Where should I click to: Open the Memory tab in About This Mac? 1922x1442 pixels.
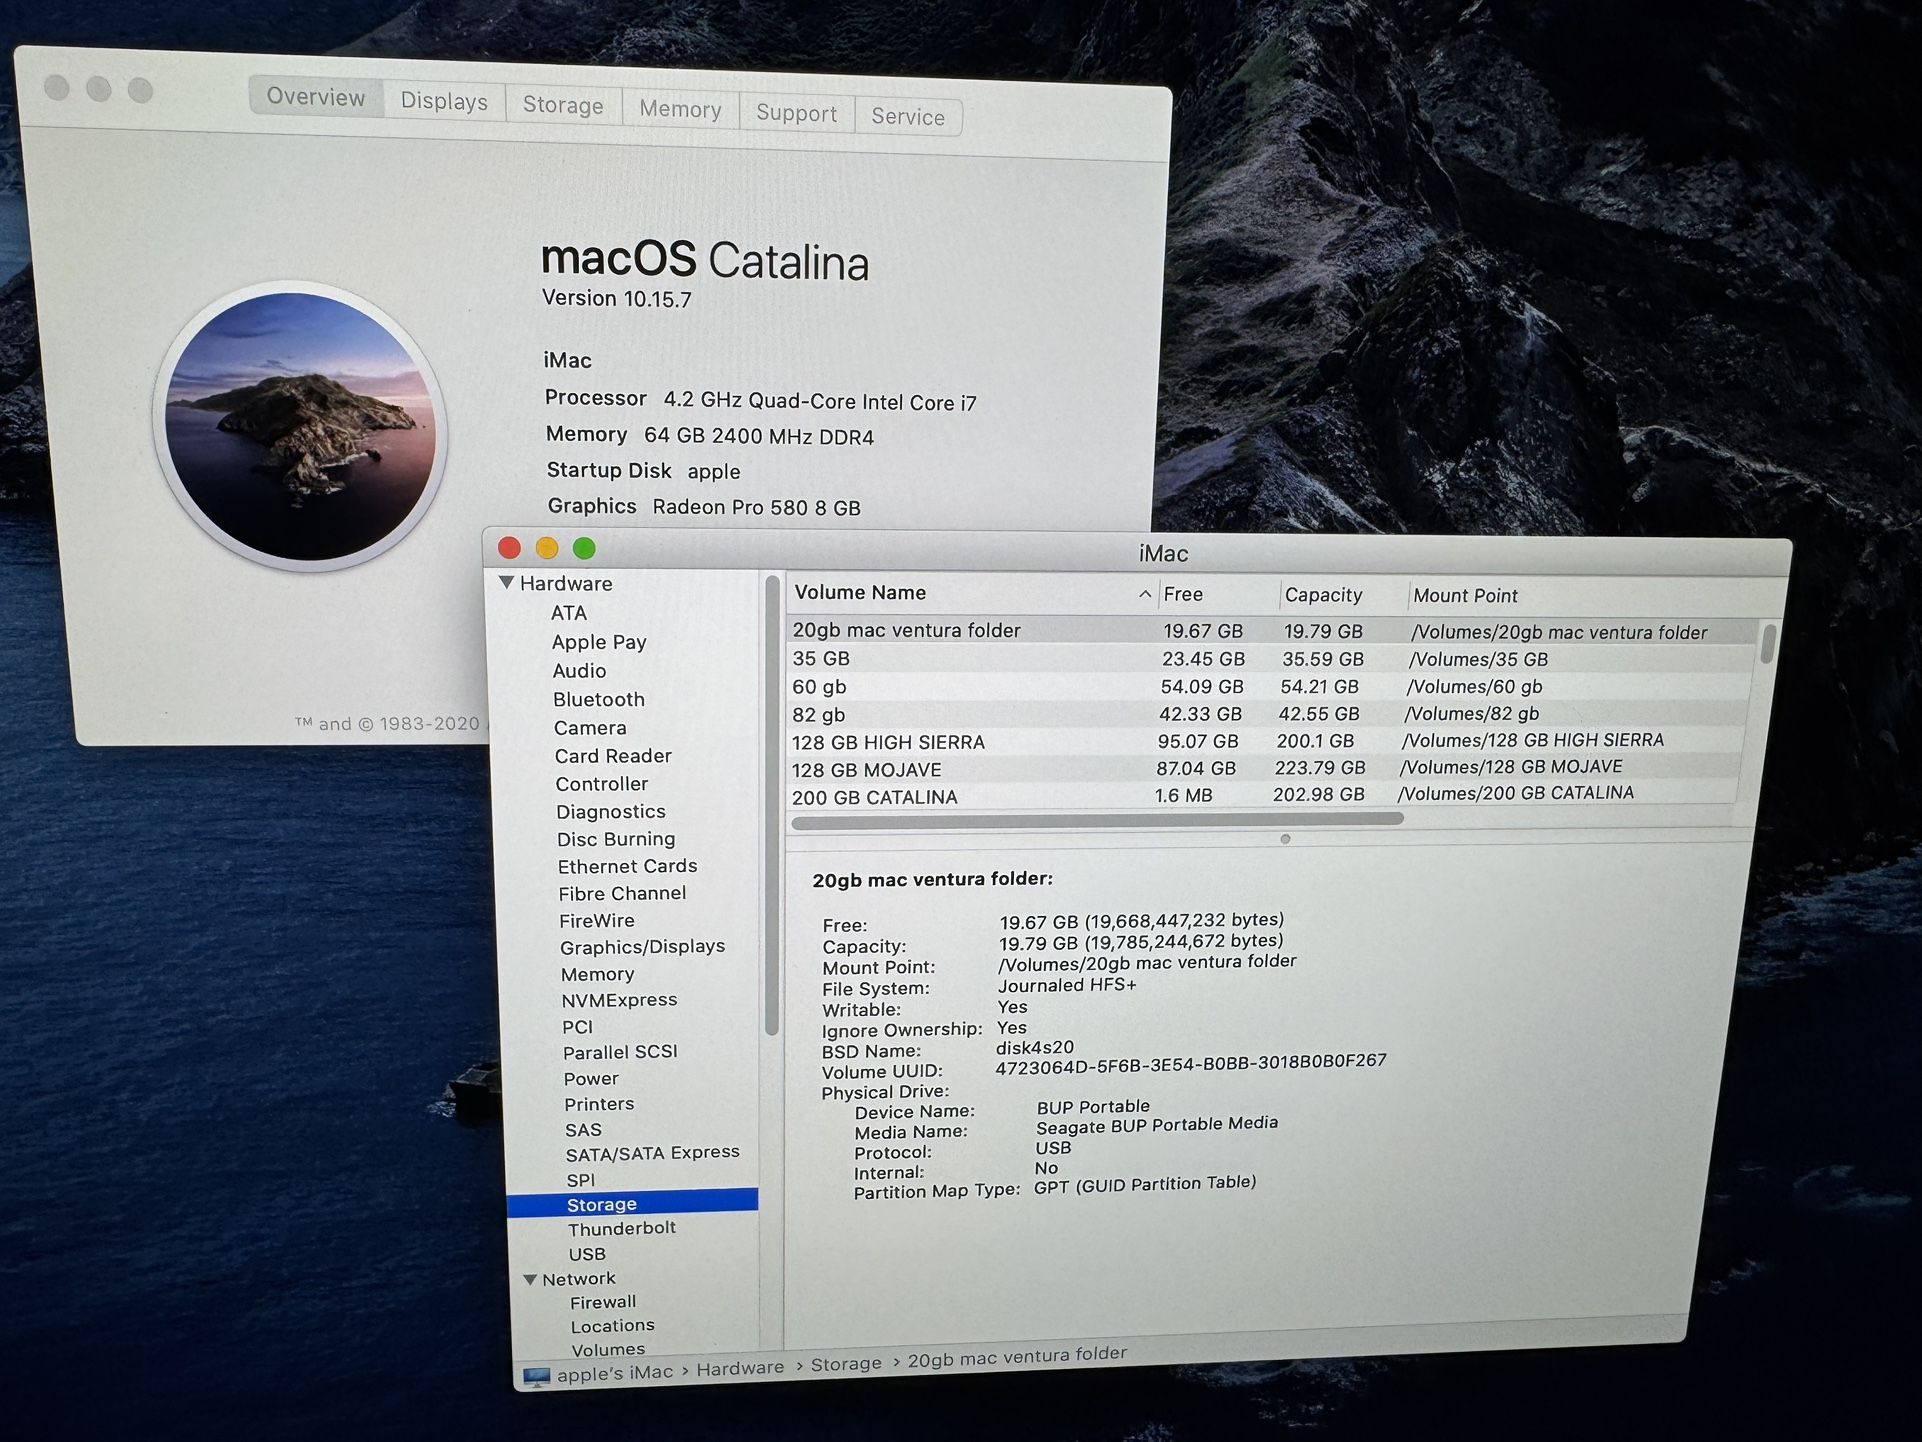pyautogui.click(x=680, y=109)
